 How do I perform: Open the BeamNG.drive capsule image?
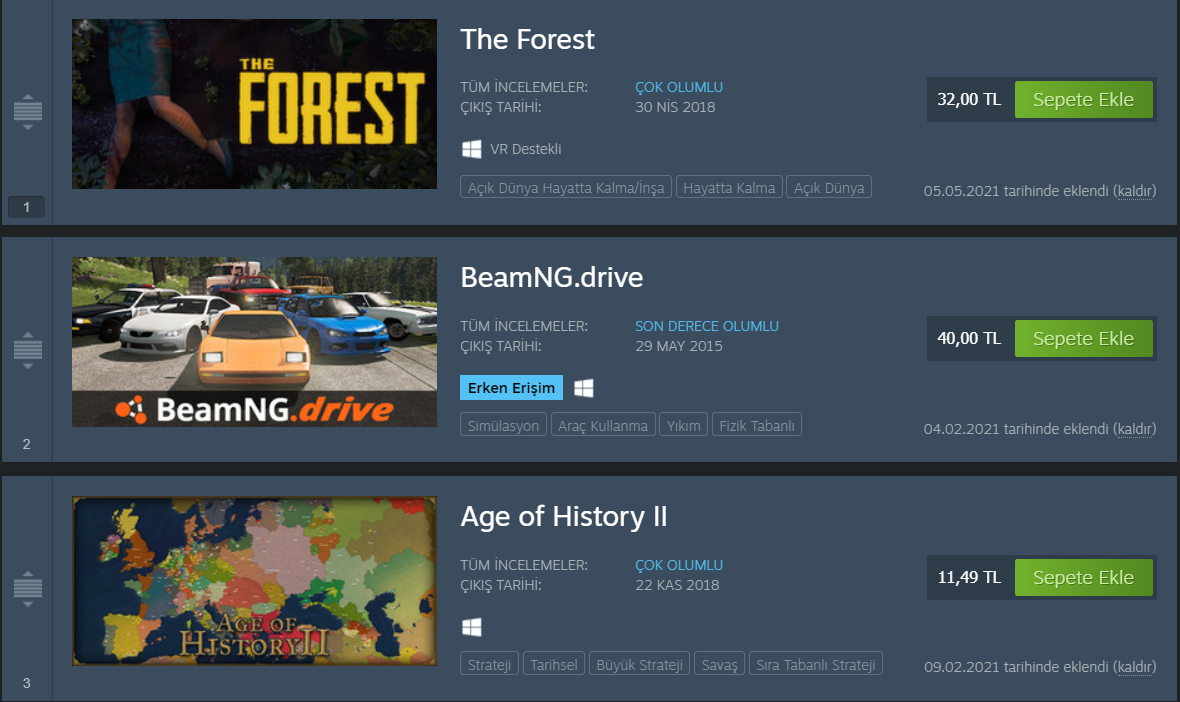tap(254, 342)
